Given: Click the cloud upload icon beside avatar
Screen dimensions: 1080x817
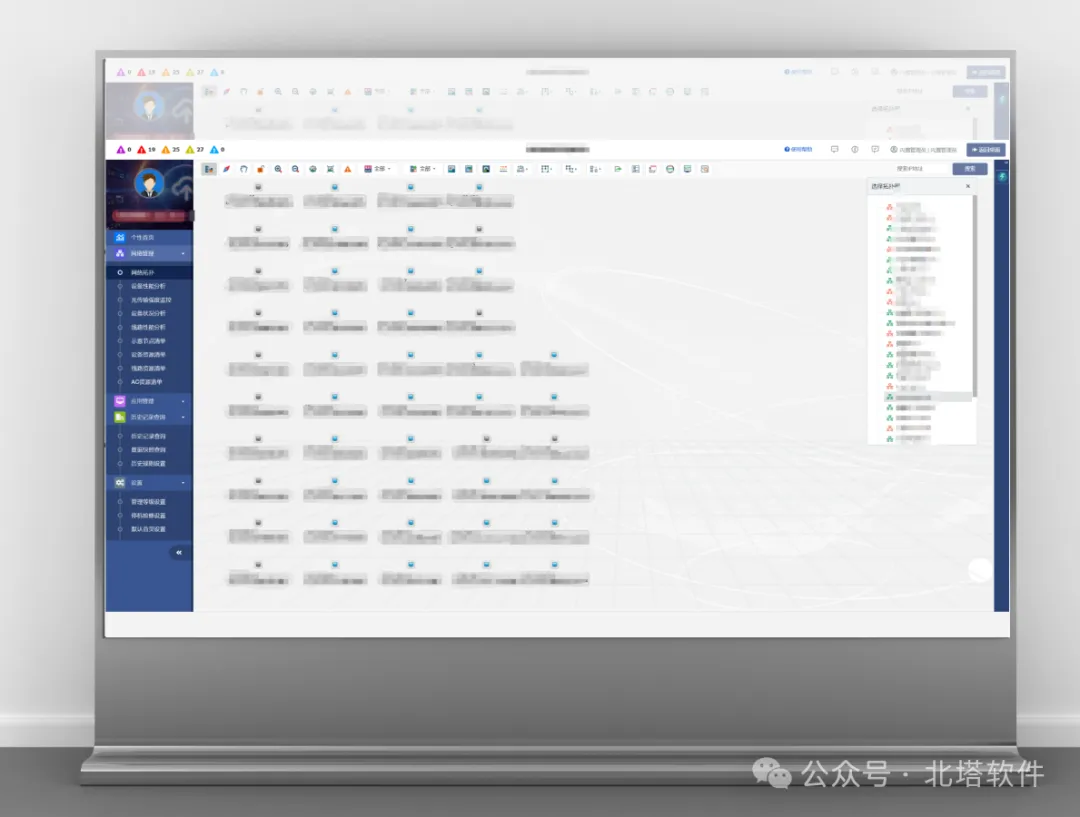Looking at the screenshot, I should click(182, 187).
